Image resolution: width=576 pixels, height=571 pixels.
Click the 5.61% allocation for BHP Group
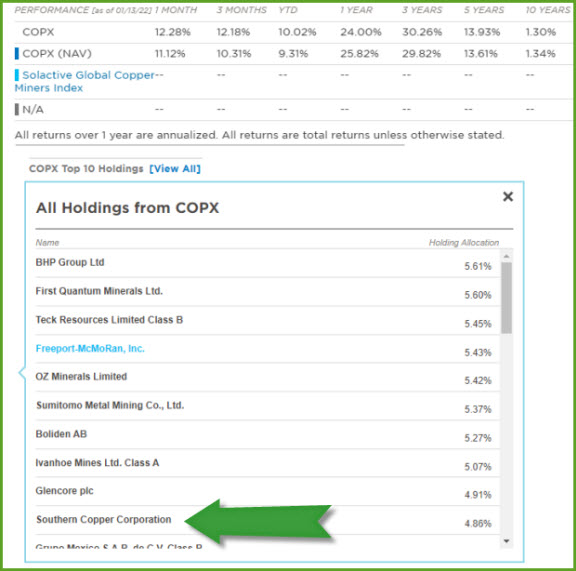(478, 266)
